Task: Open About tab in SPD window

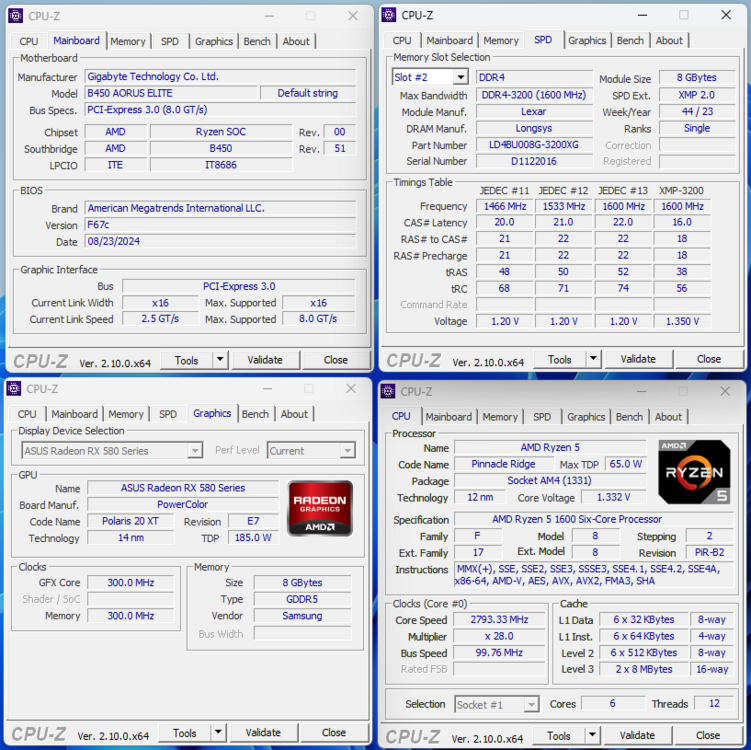Action: click(x=669, y=40)
